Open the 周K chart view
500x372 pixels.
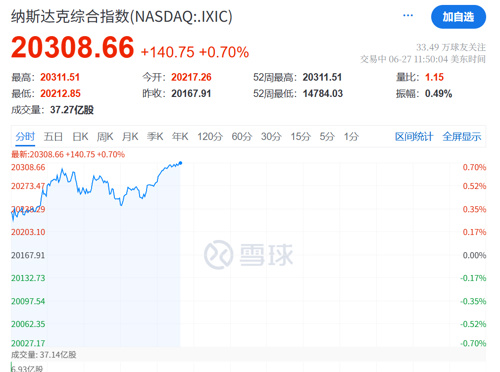pos(105,136)
